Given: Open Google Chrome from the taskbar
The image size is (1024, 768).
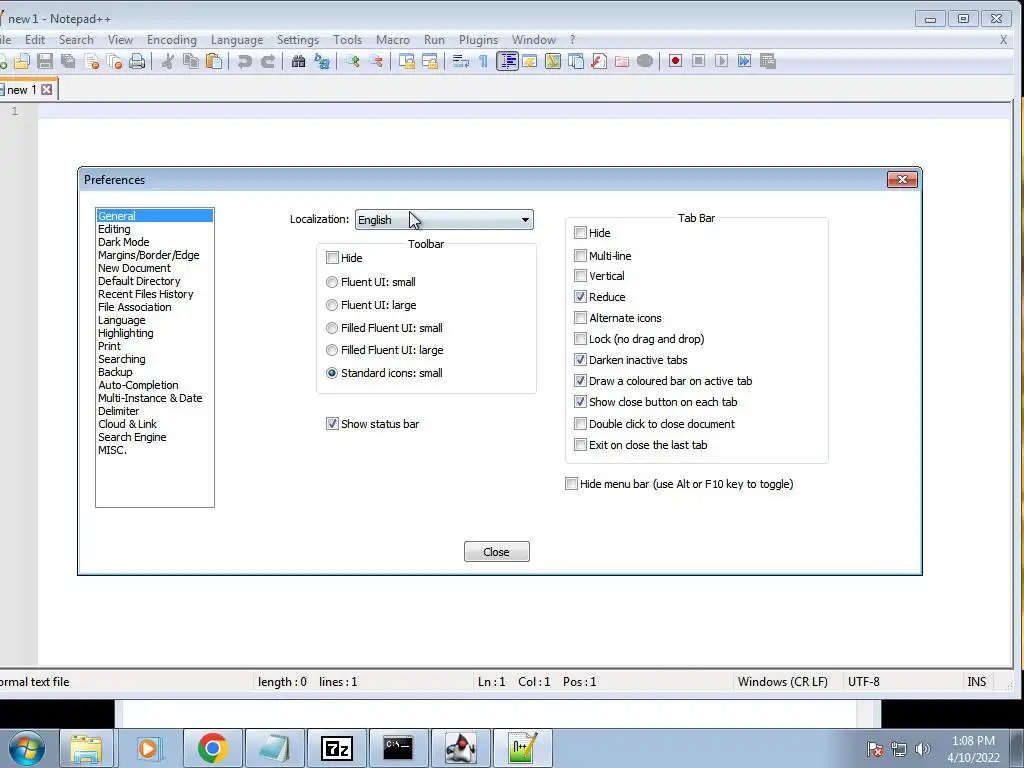Looking at the screenshot, I should click(212, 748).
